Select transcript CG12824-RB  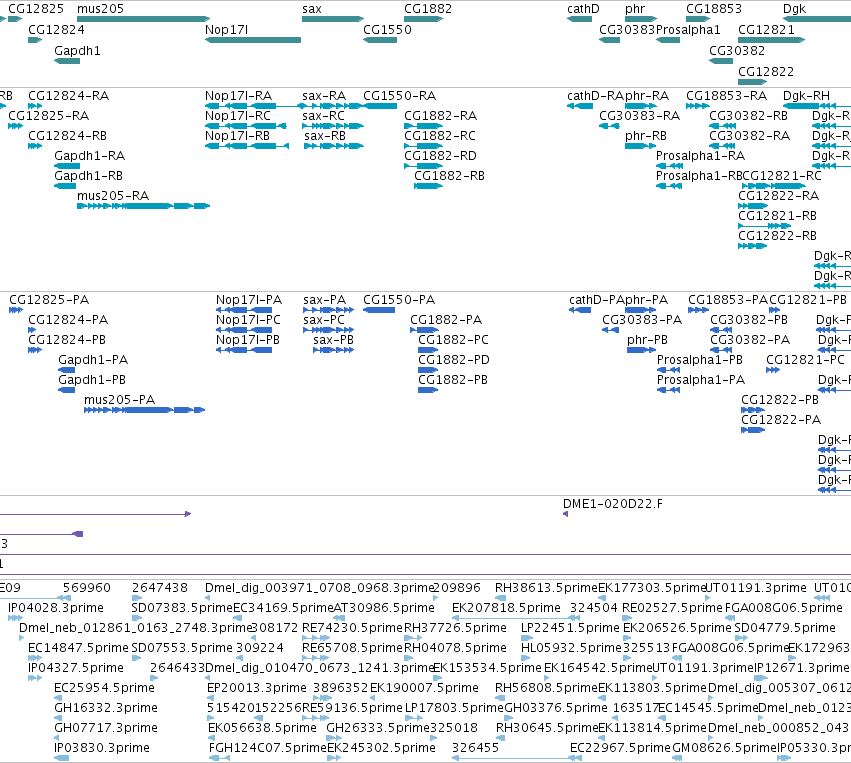click(x=67, y=136)
